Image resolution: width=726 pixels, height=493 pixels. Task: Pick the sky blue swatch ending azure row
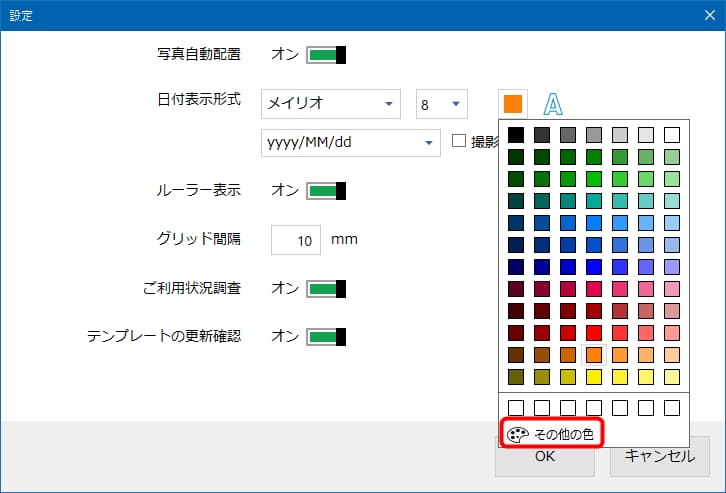pyautogui.click(x=672, y=223)
